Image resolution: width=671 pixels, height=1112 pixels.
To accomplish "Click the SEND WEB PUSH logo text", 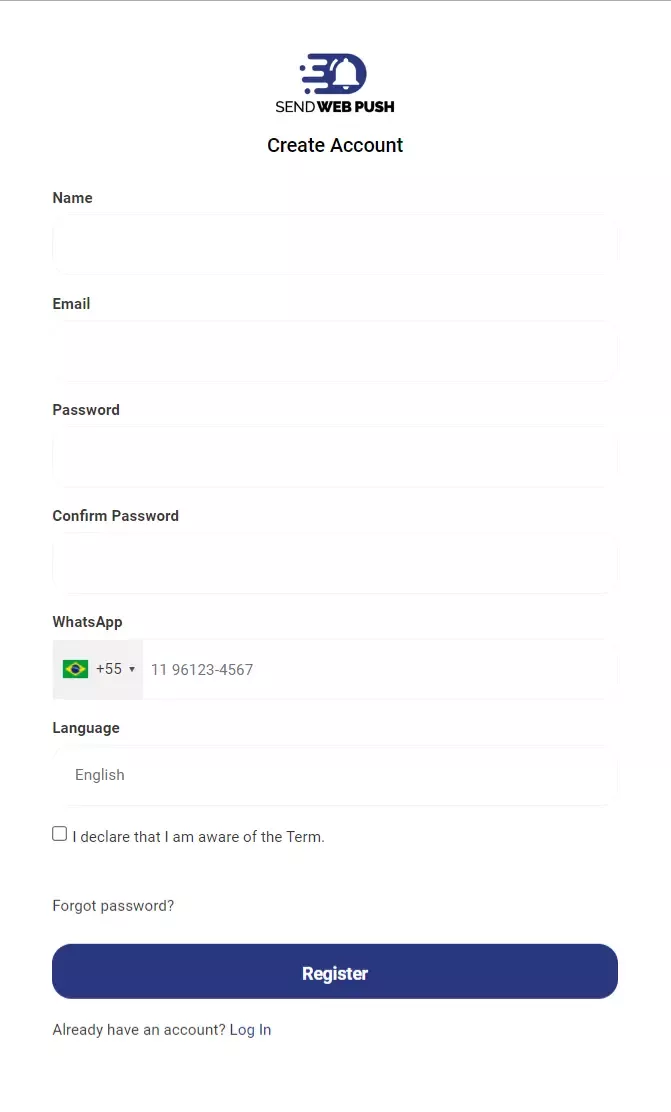I will point(335,106).
